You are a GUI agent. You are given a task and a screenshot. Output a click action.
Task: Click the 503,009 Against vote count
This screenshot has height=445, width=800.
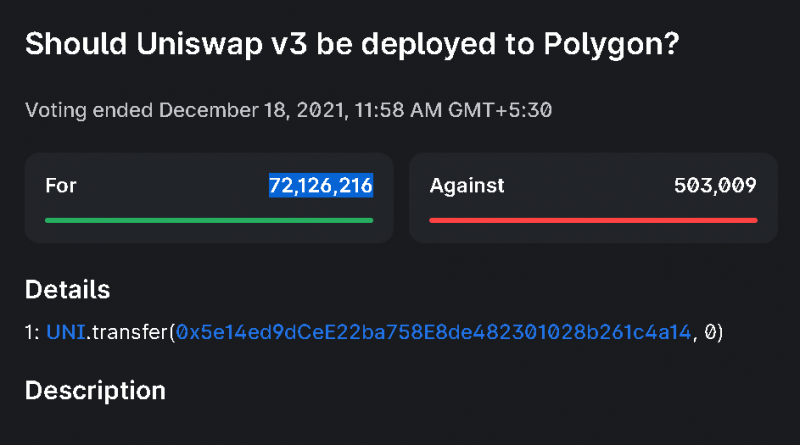tap(716, 185)
